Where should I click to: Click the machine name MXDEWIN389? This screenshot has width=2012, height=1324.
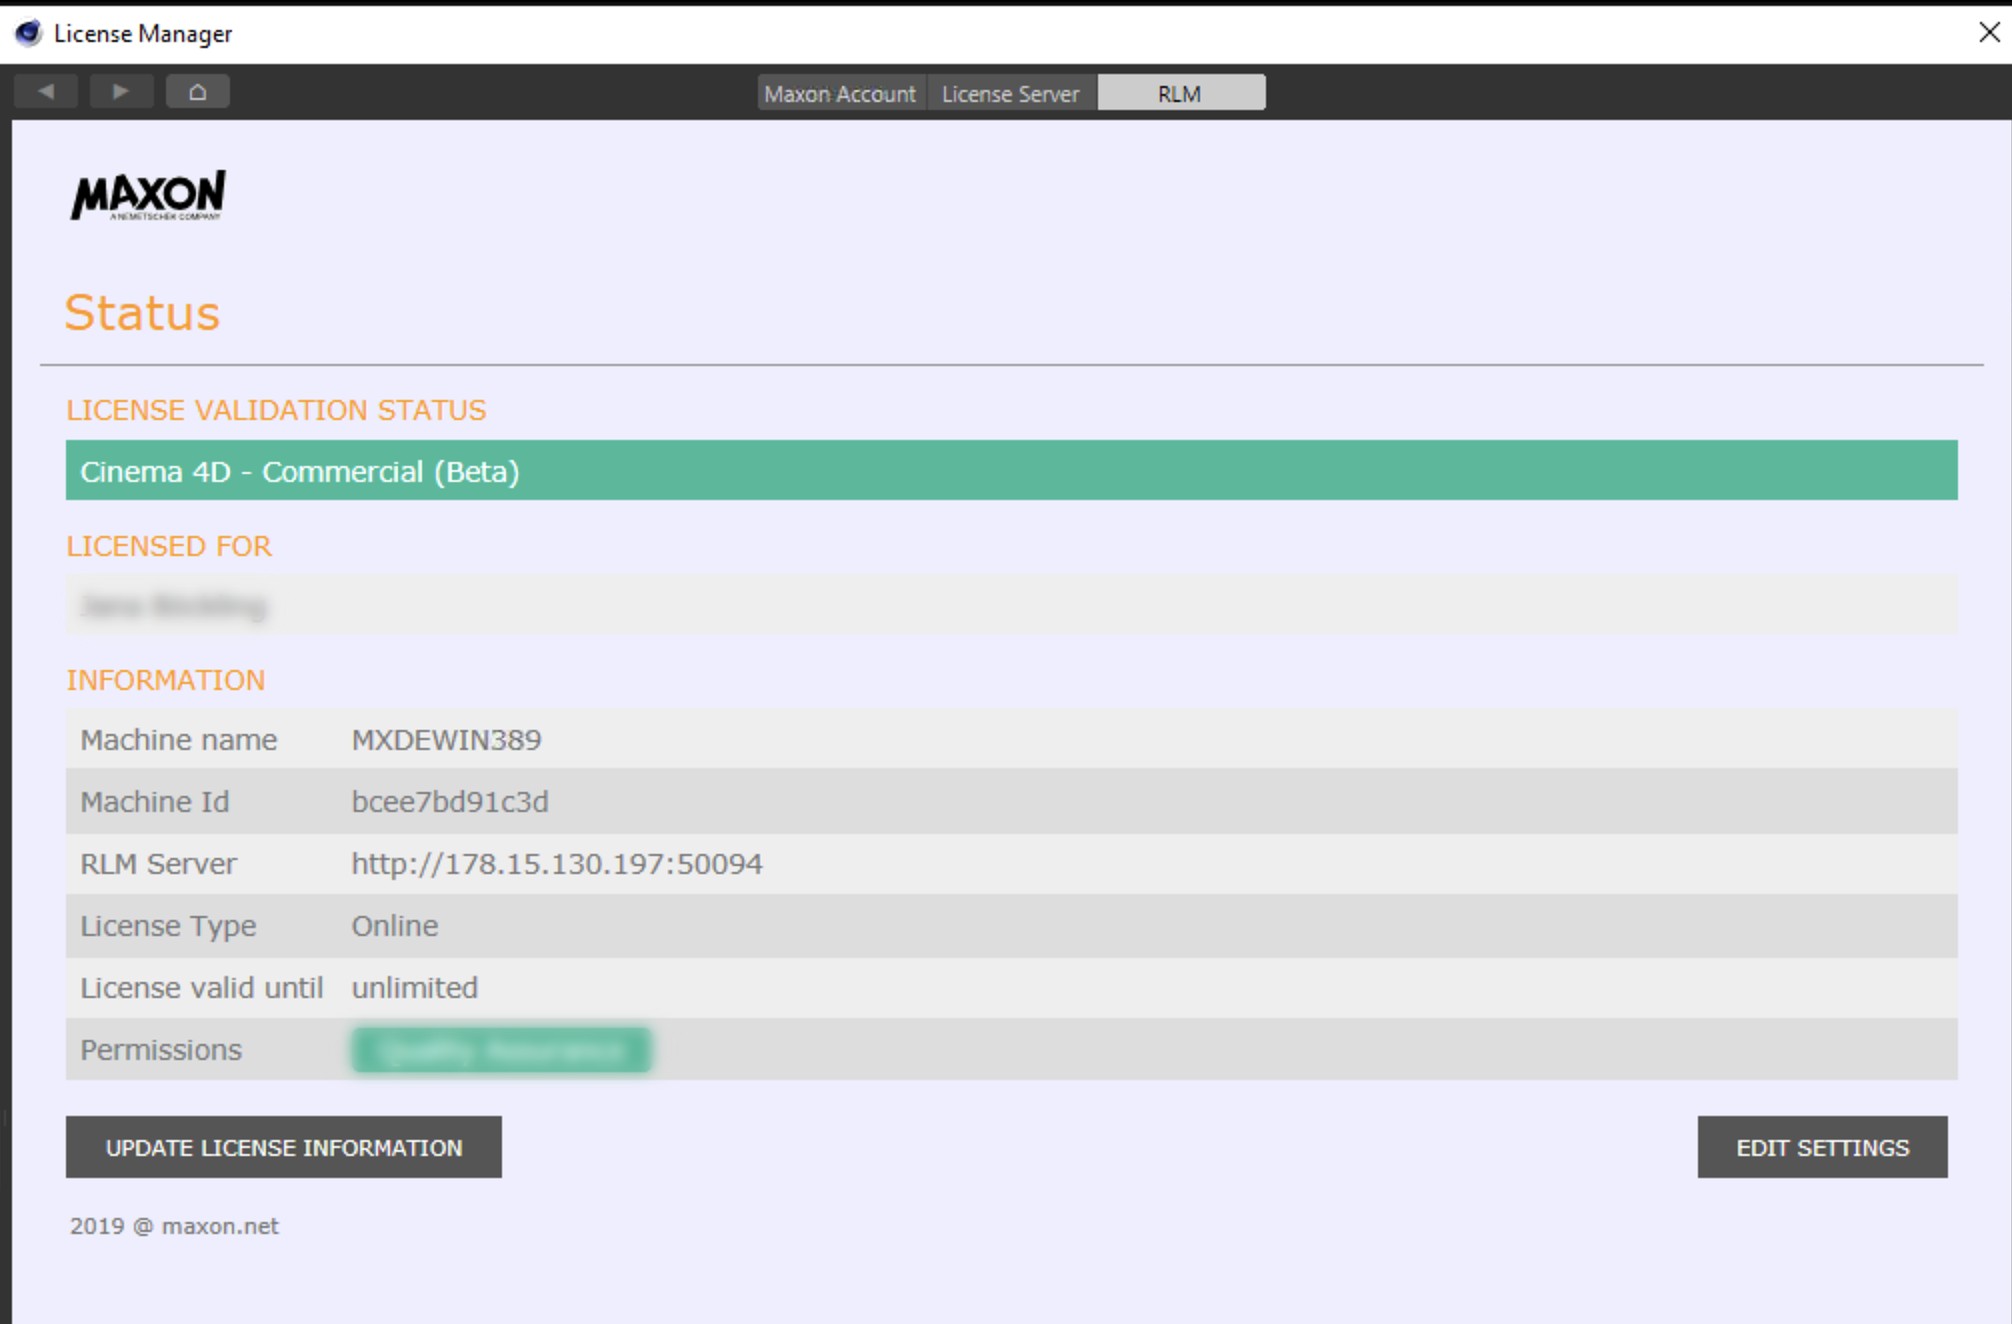446,740
